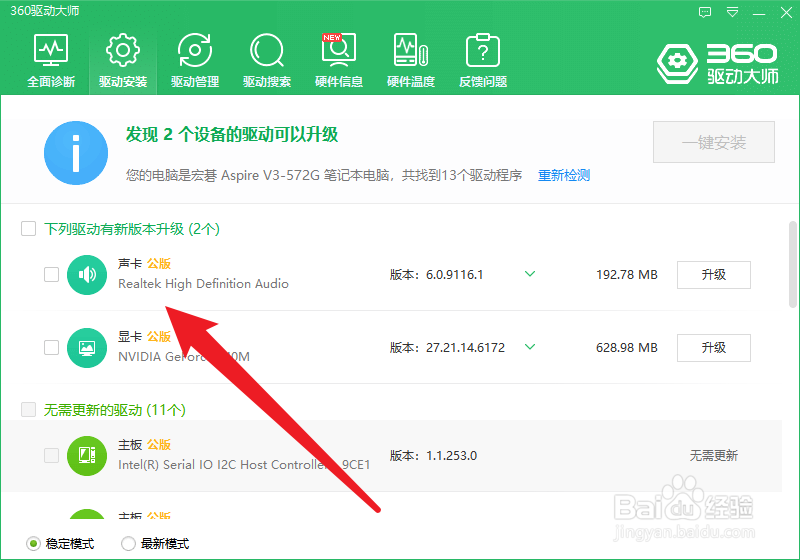This screenshot has height=560, width=800.
Task: Click the 无需更新 status text
Action: (714, 455)
